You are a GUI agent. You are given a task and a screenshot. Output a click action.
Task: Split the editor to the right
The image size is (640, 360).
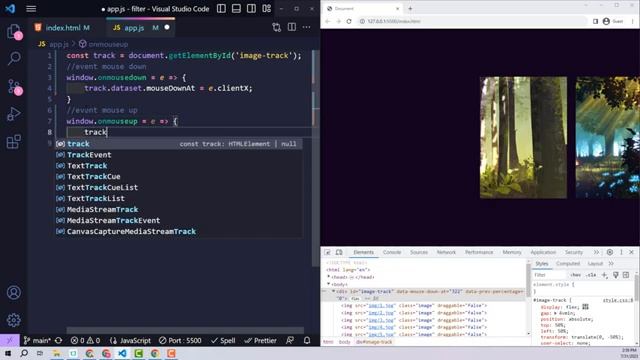(292, 27)
